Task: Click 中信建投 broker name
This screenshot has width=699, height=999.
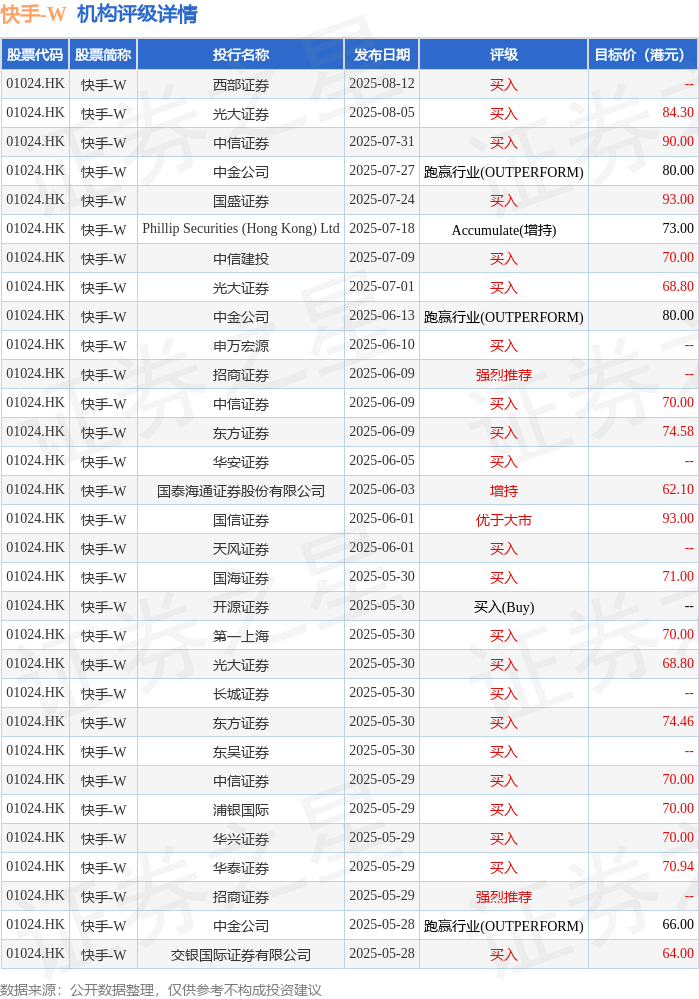Action: click(241, 259)
